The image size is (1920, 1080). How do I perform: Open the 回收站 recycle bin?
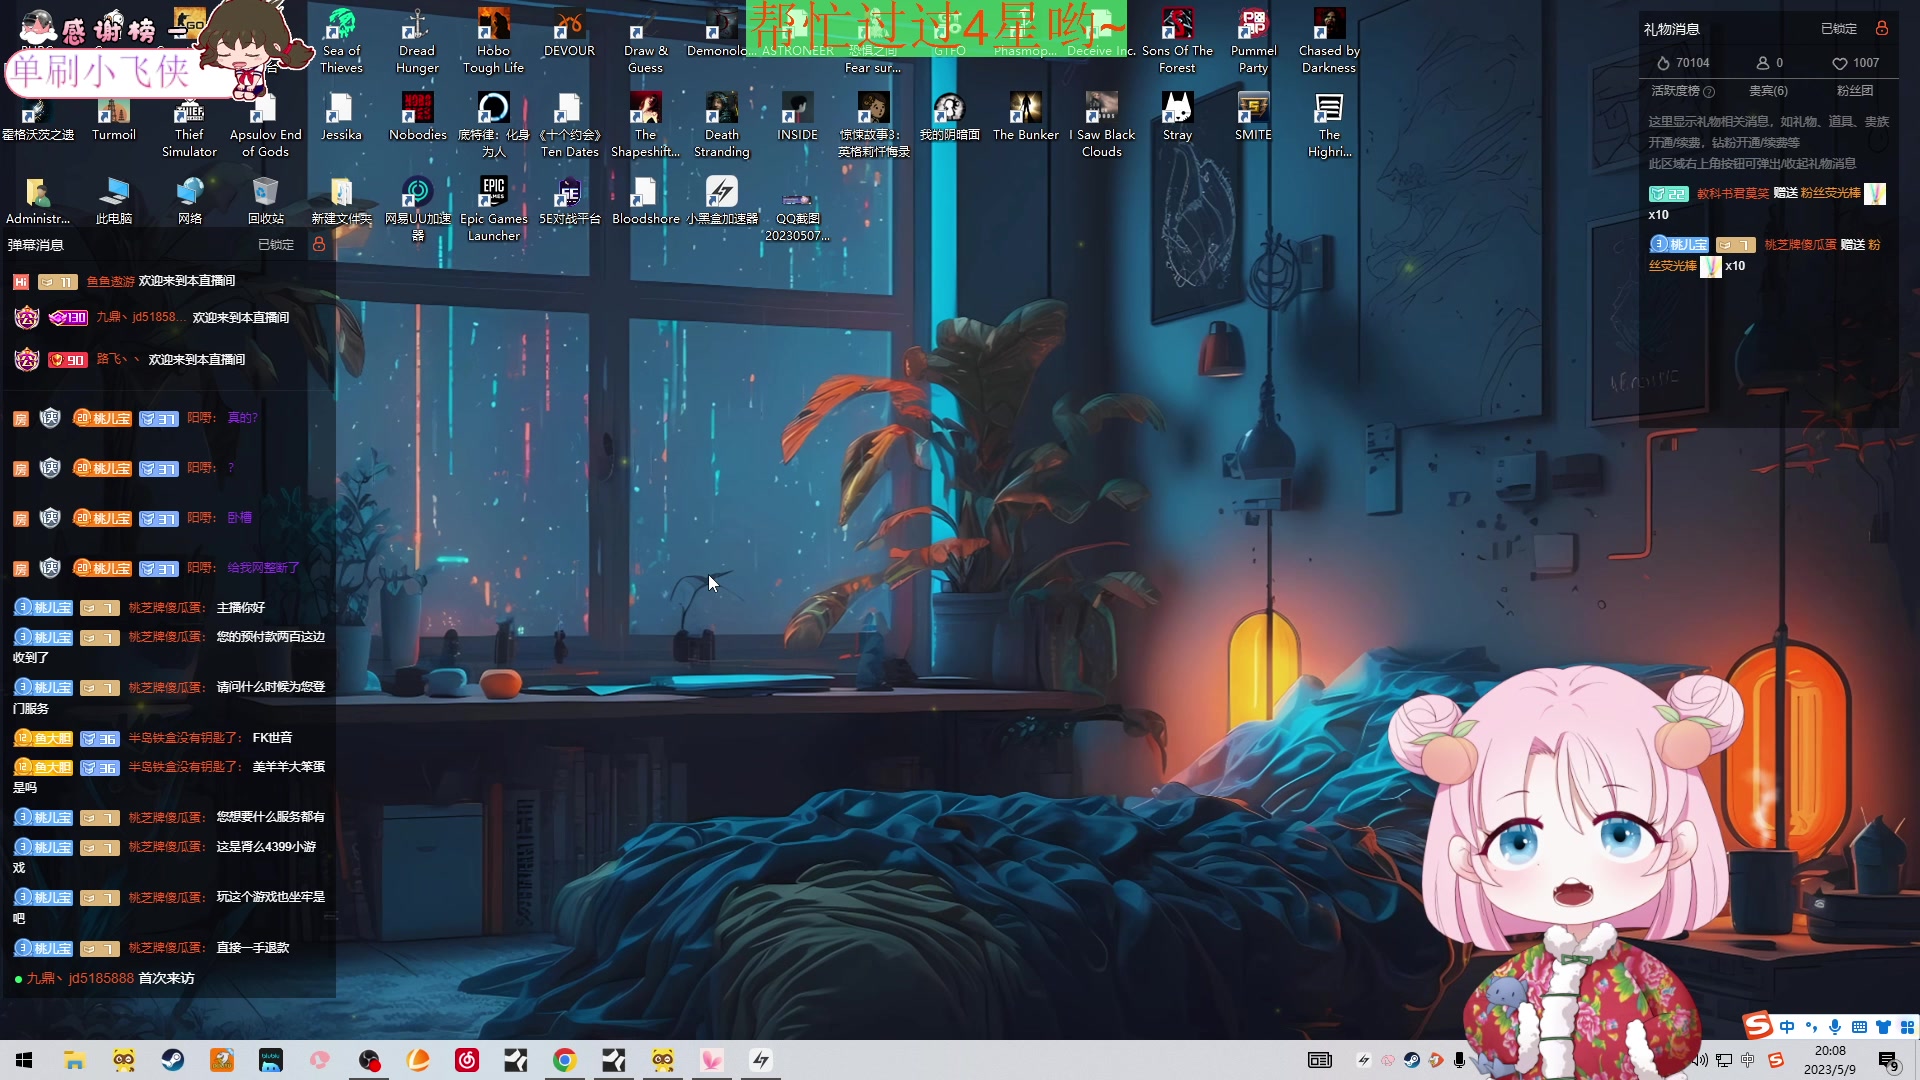[265, 201]
